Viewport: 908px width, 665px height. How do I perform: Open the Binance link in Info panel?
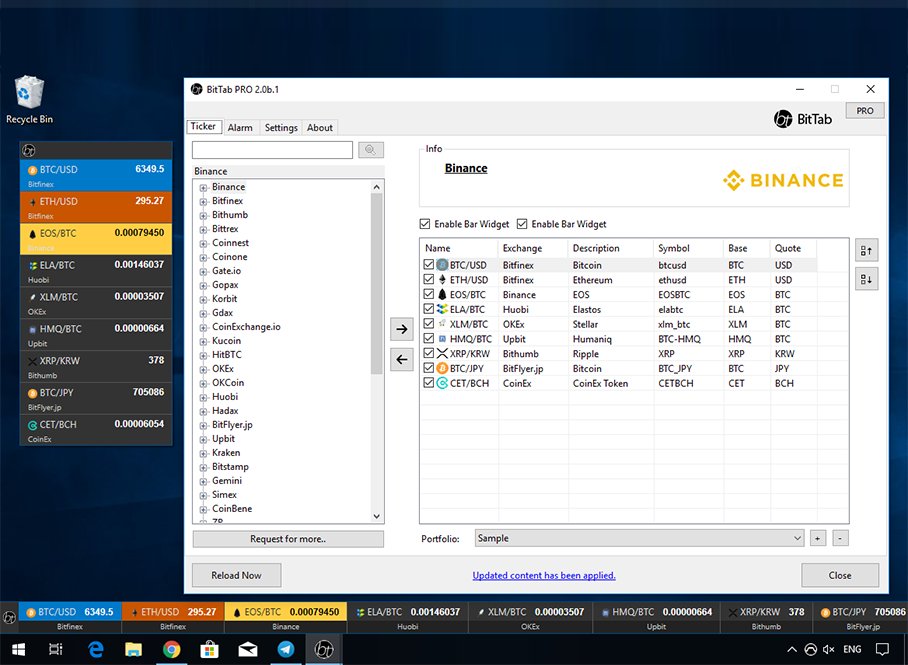pos(466,168)
